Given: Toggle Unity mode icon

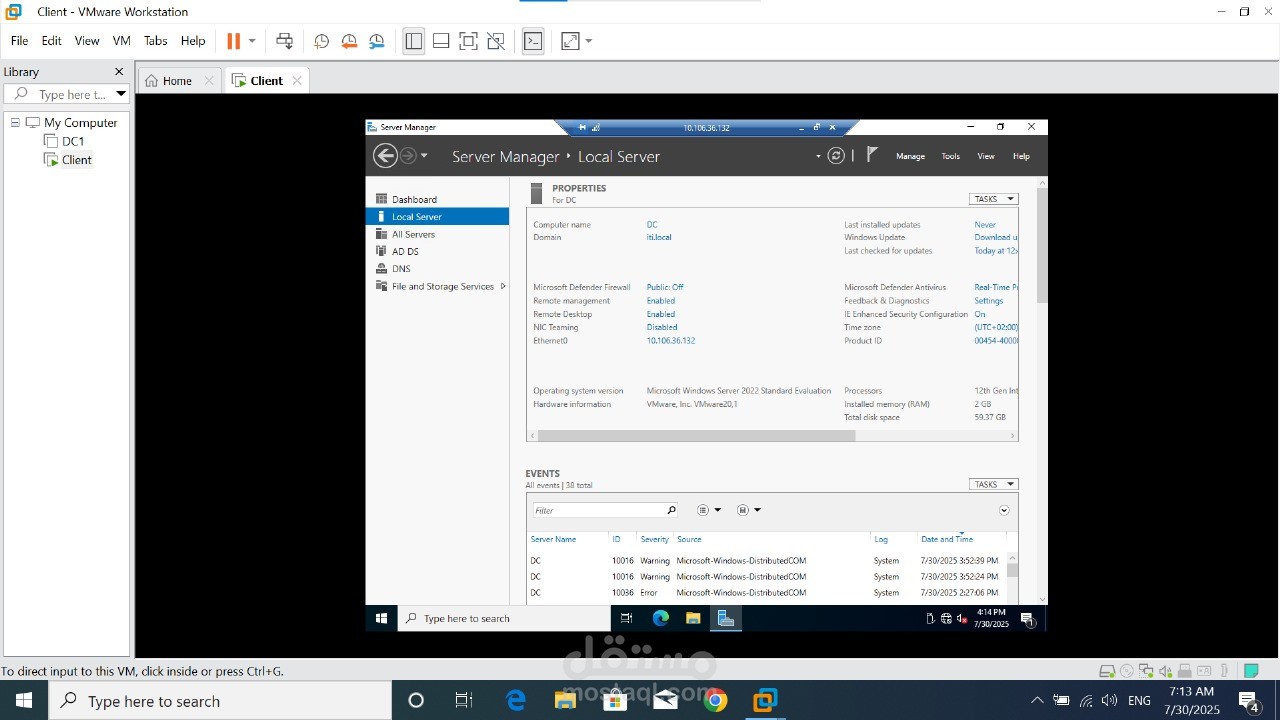Looking at the screenshot, I should tap(496, 41).
